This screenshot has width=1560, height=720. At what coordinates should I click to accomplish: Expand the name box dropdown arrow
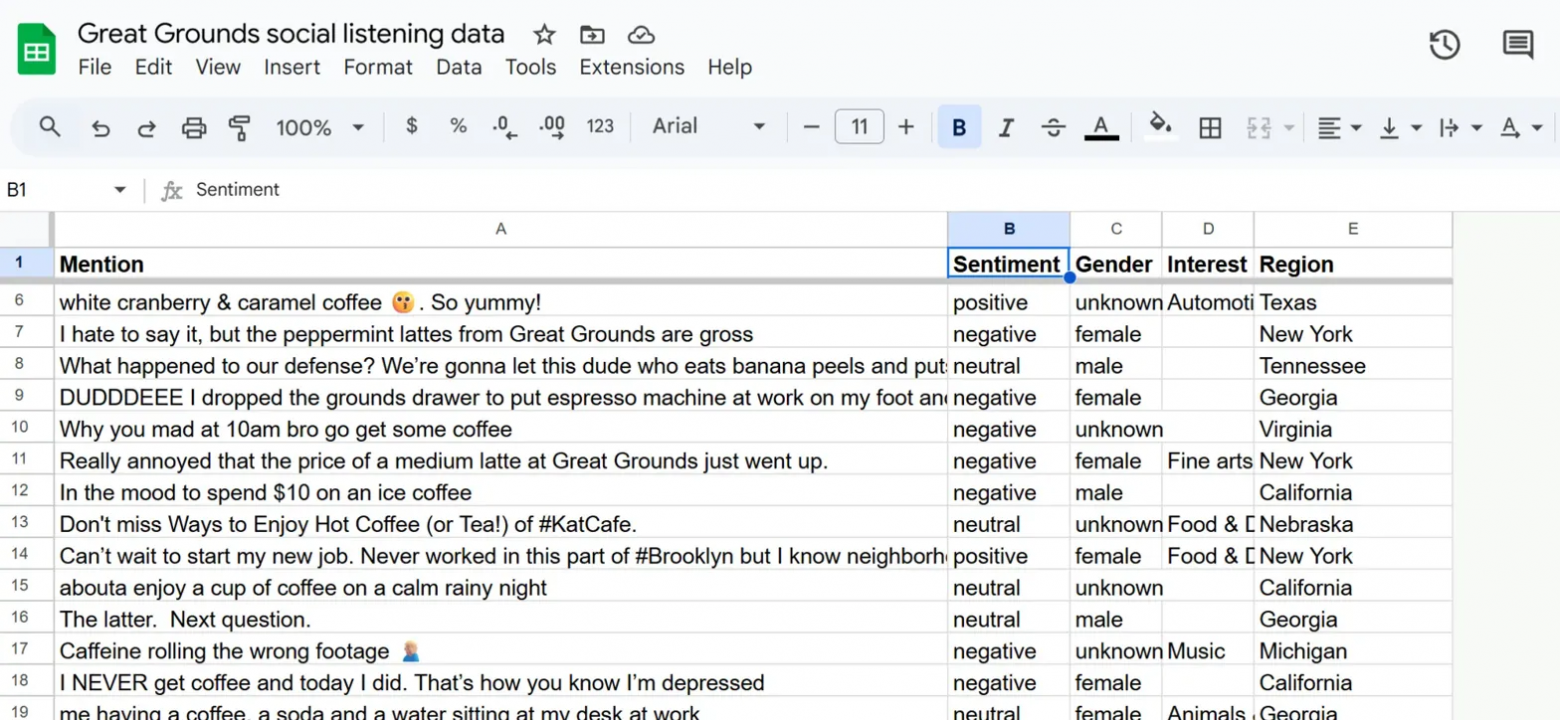pyautogui.click(x=120, y=190)
